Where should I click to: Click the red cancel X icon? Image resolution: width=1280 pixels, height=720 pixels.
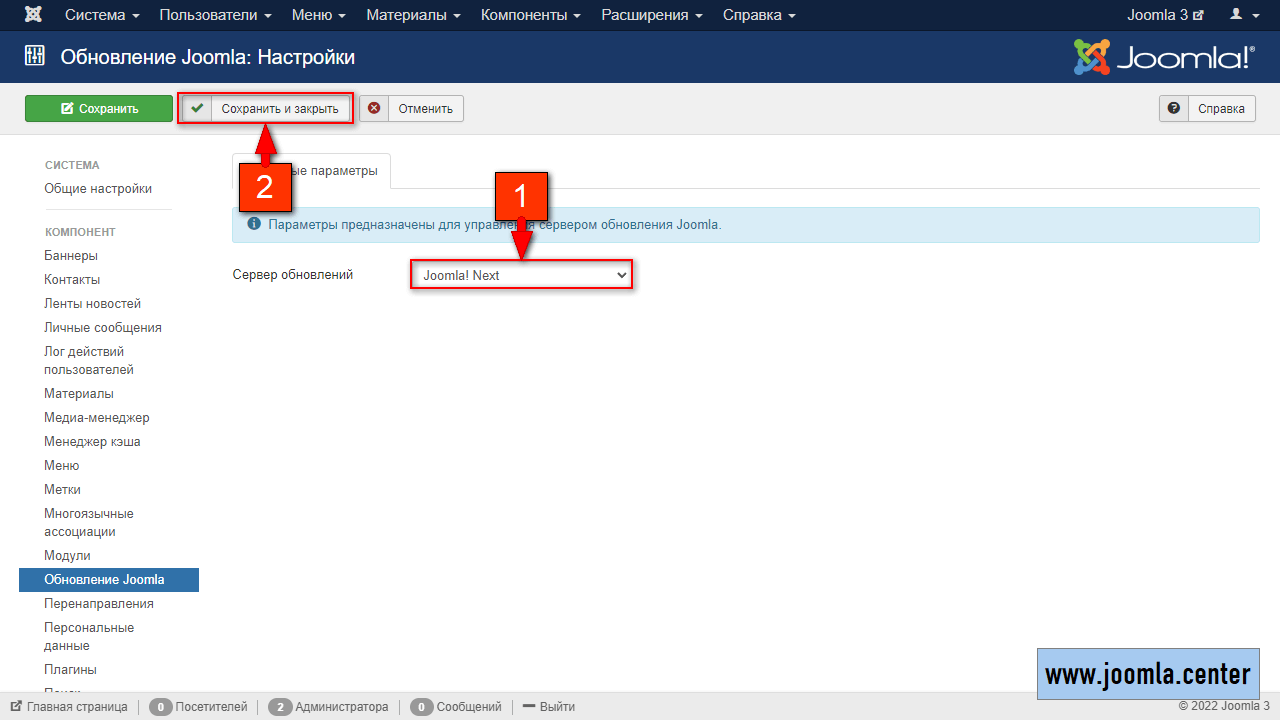click(374, 109)
